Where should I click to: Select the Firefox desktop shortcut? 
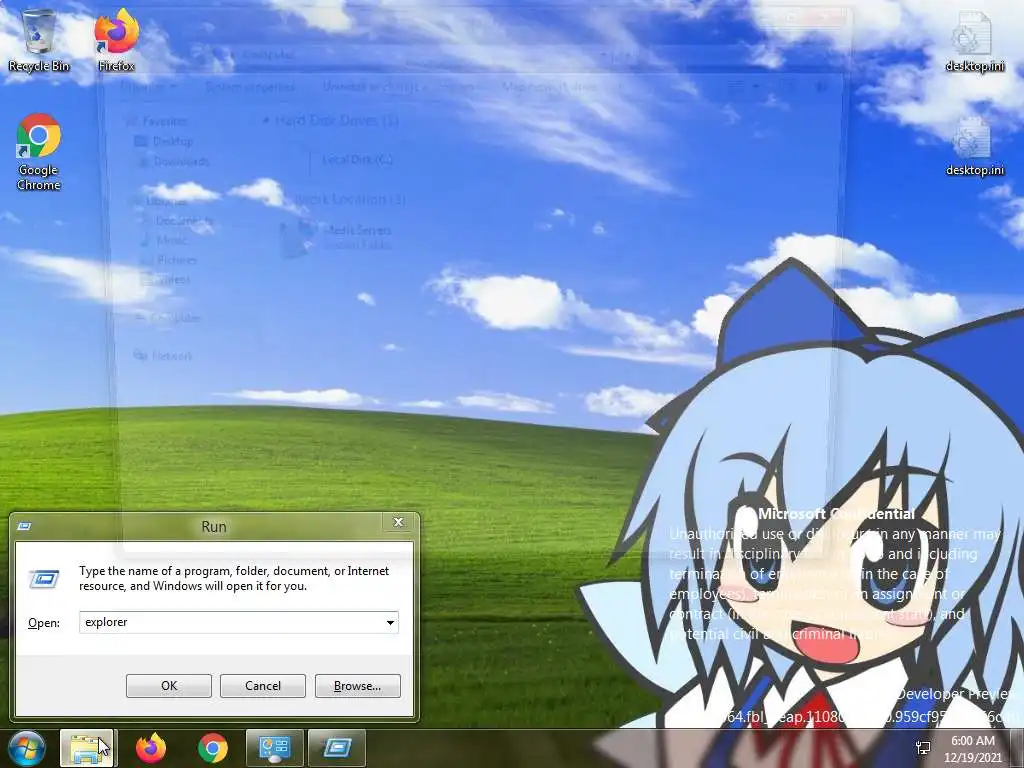click(116, 39)
